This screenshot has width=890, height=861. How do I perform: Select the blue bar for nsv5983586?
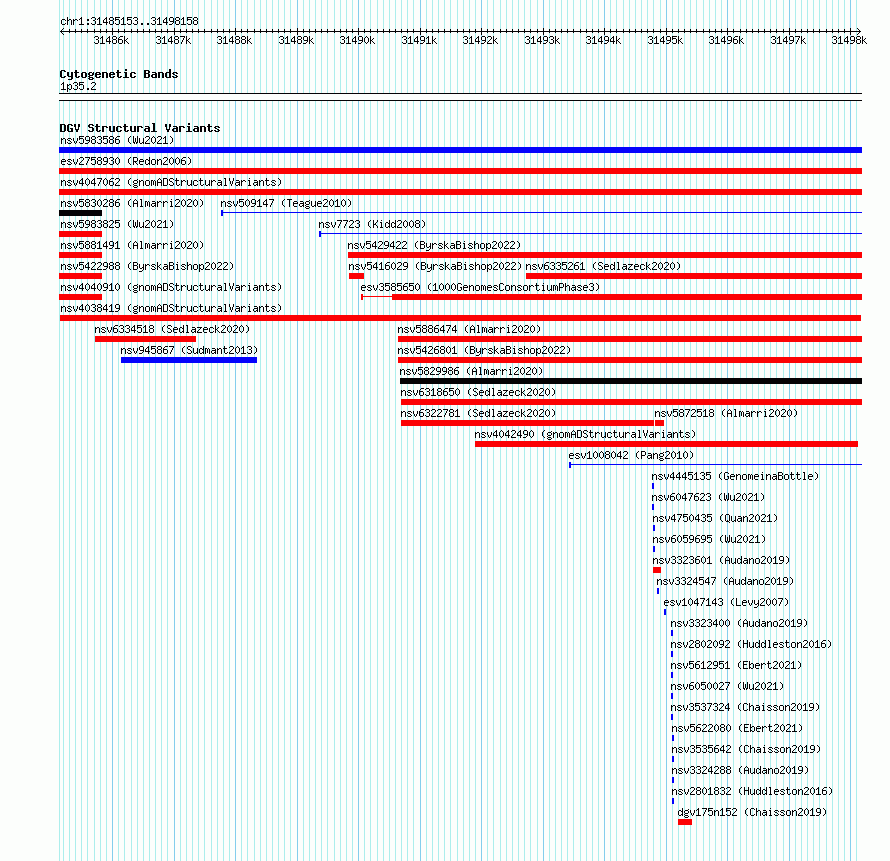[x=460, y=150]
